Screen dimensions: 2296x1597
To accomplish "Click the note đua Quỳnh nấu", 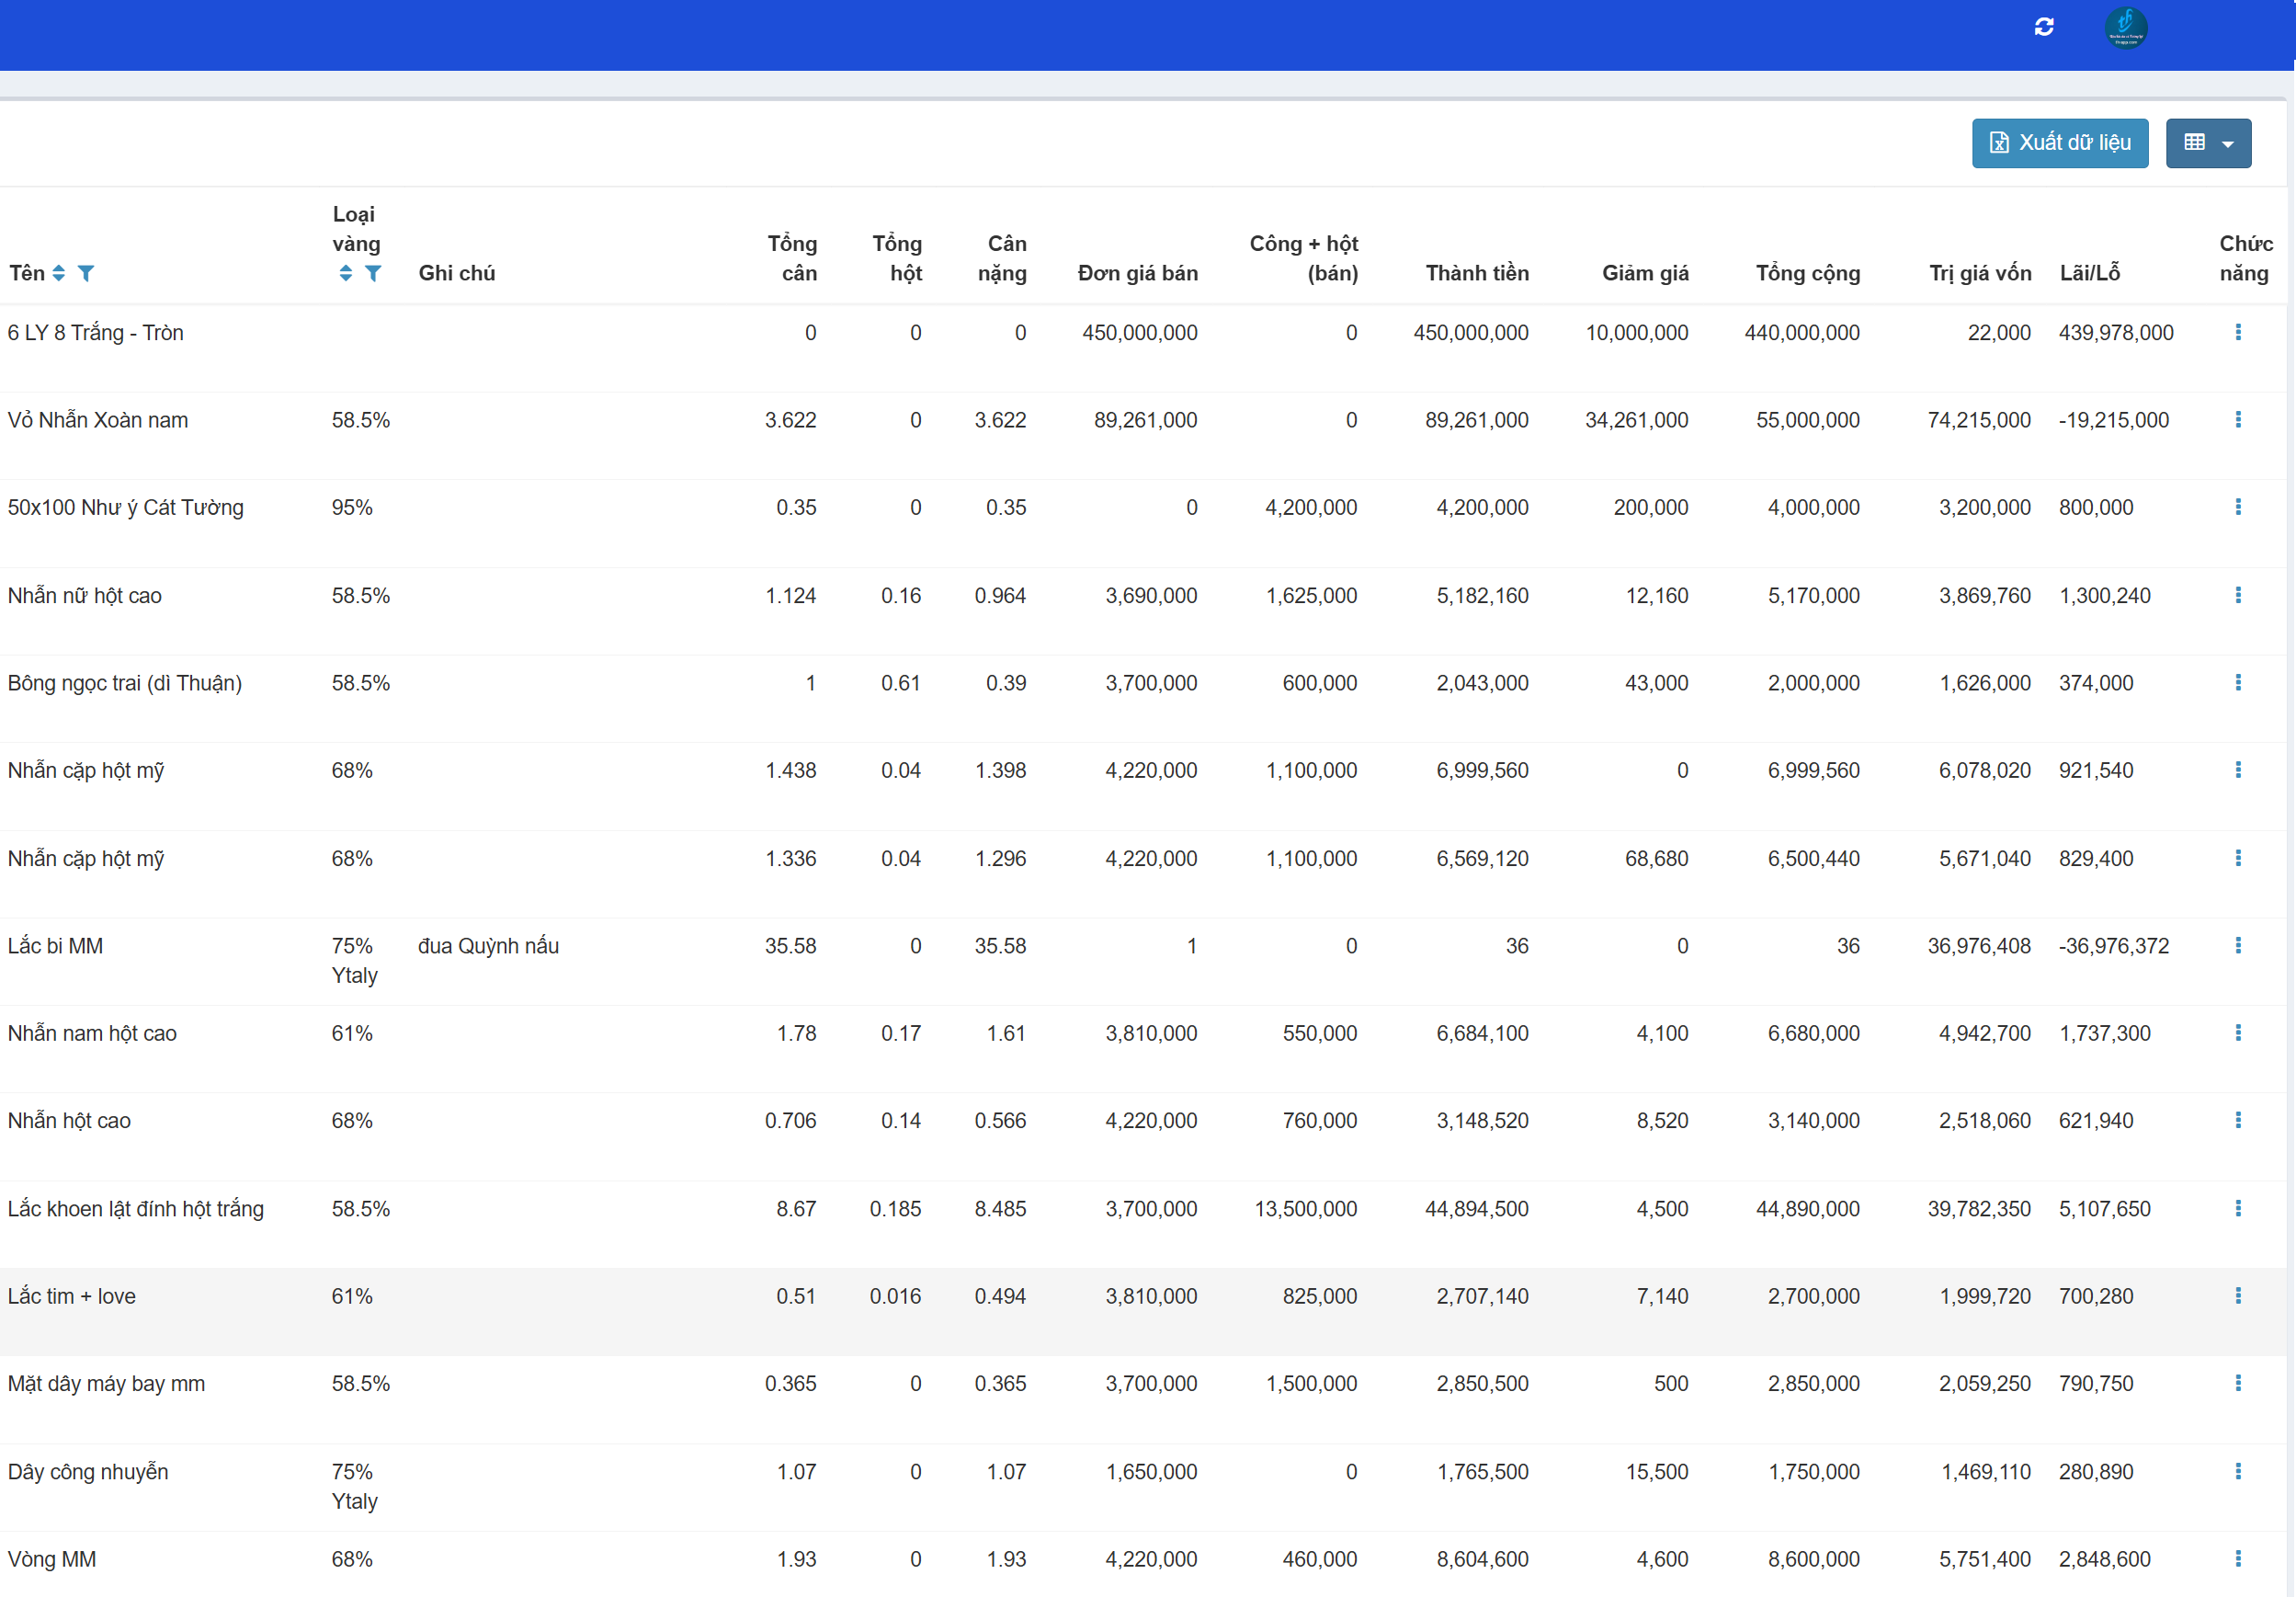I will point(488,946).
